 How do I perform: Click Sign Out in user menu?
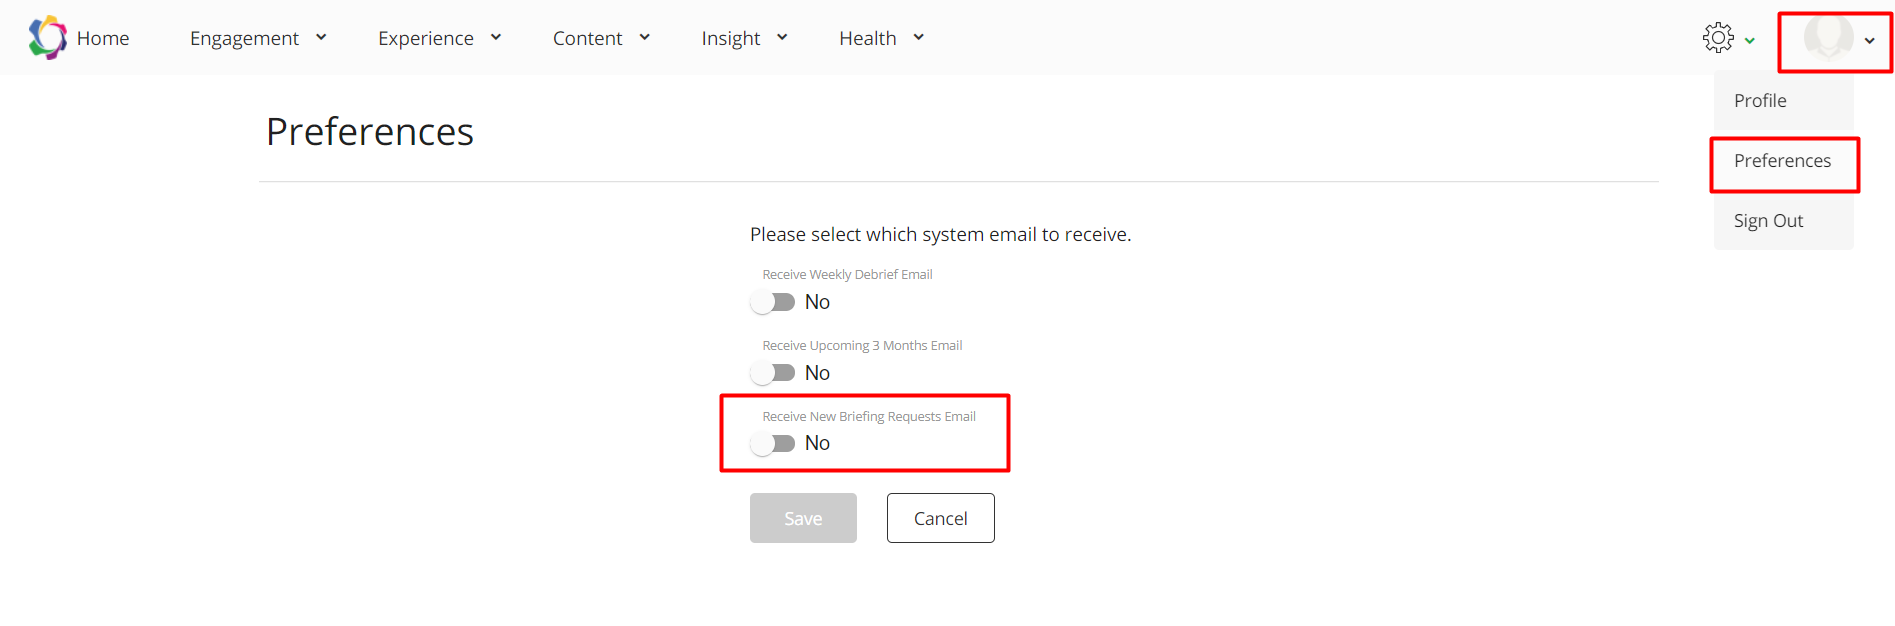click(x=1768, y=221)
